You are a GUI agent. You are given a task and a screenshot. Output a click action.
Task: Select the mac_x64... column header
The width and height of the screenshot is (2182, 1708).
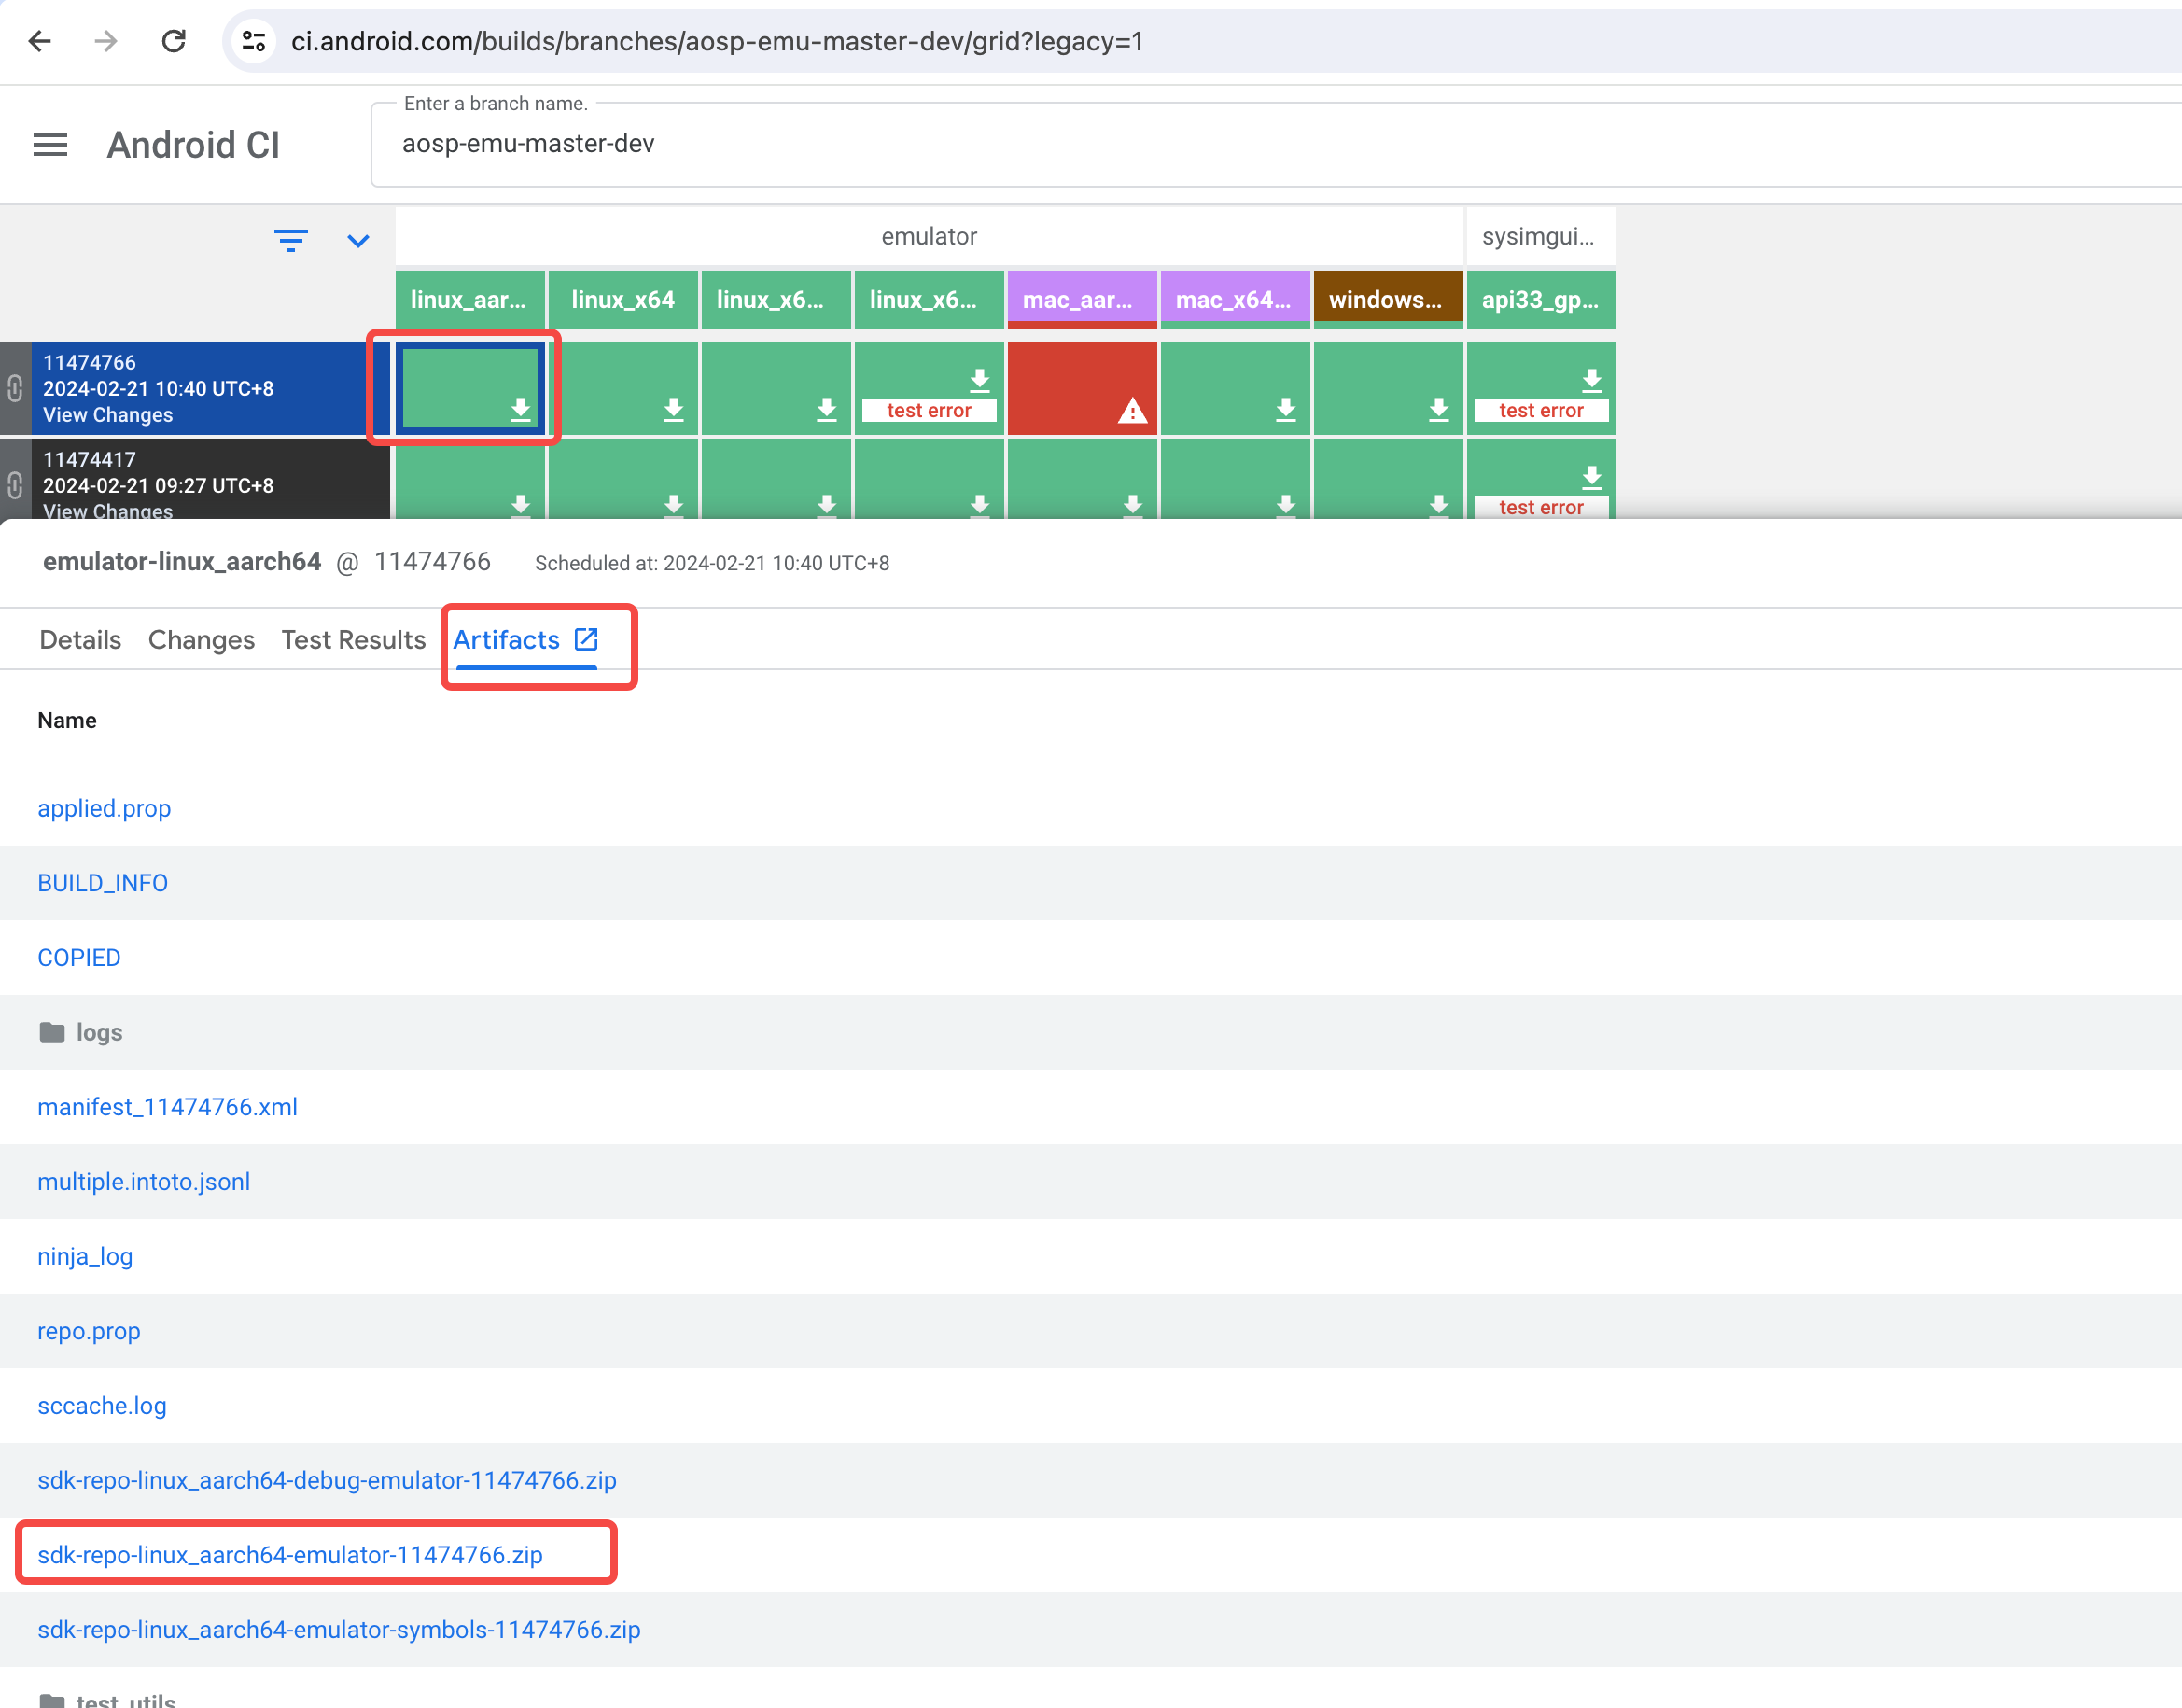coord(1234,299)
